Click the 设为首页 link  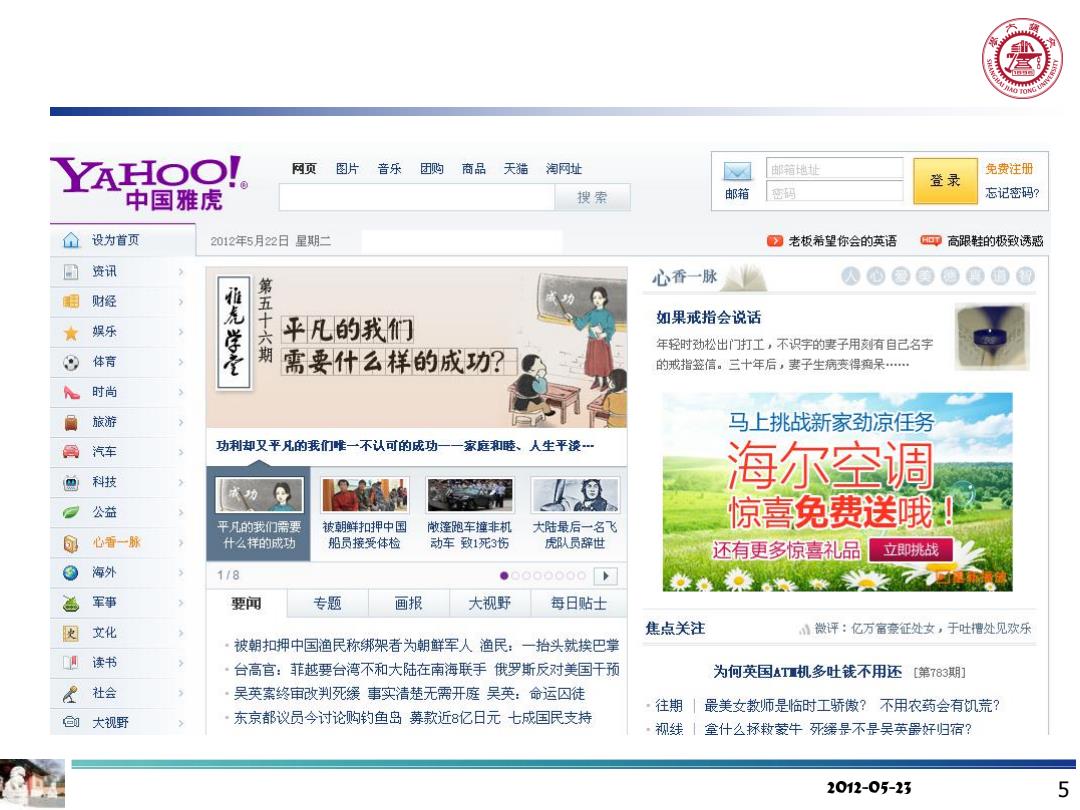(116, 240)
